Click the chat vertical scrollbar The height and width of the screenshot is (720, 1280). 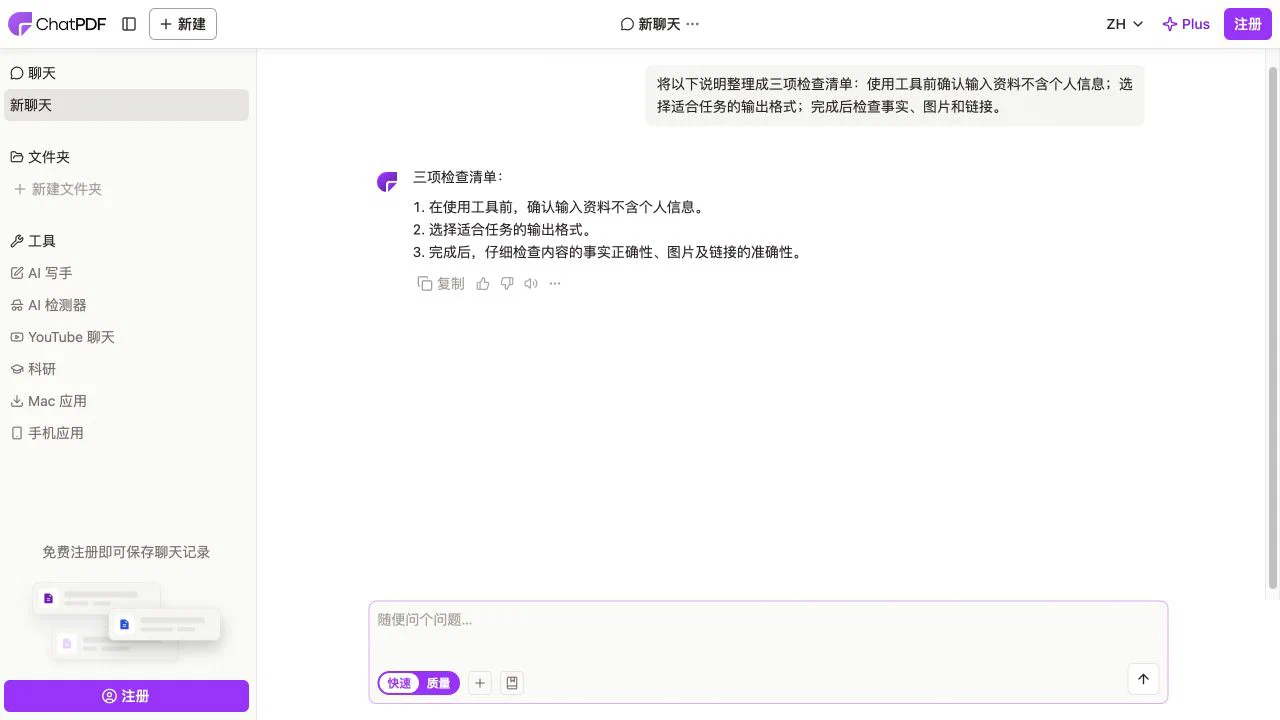pyautogui.click(x=1273, y=328)
